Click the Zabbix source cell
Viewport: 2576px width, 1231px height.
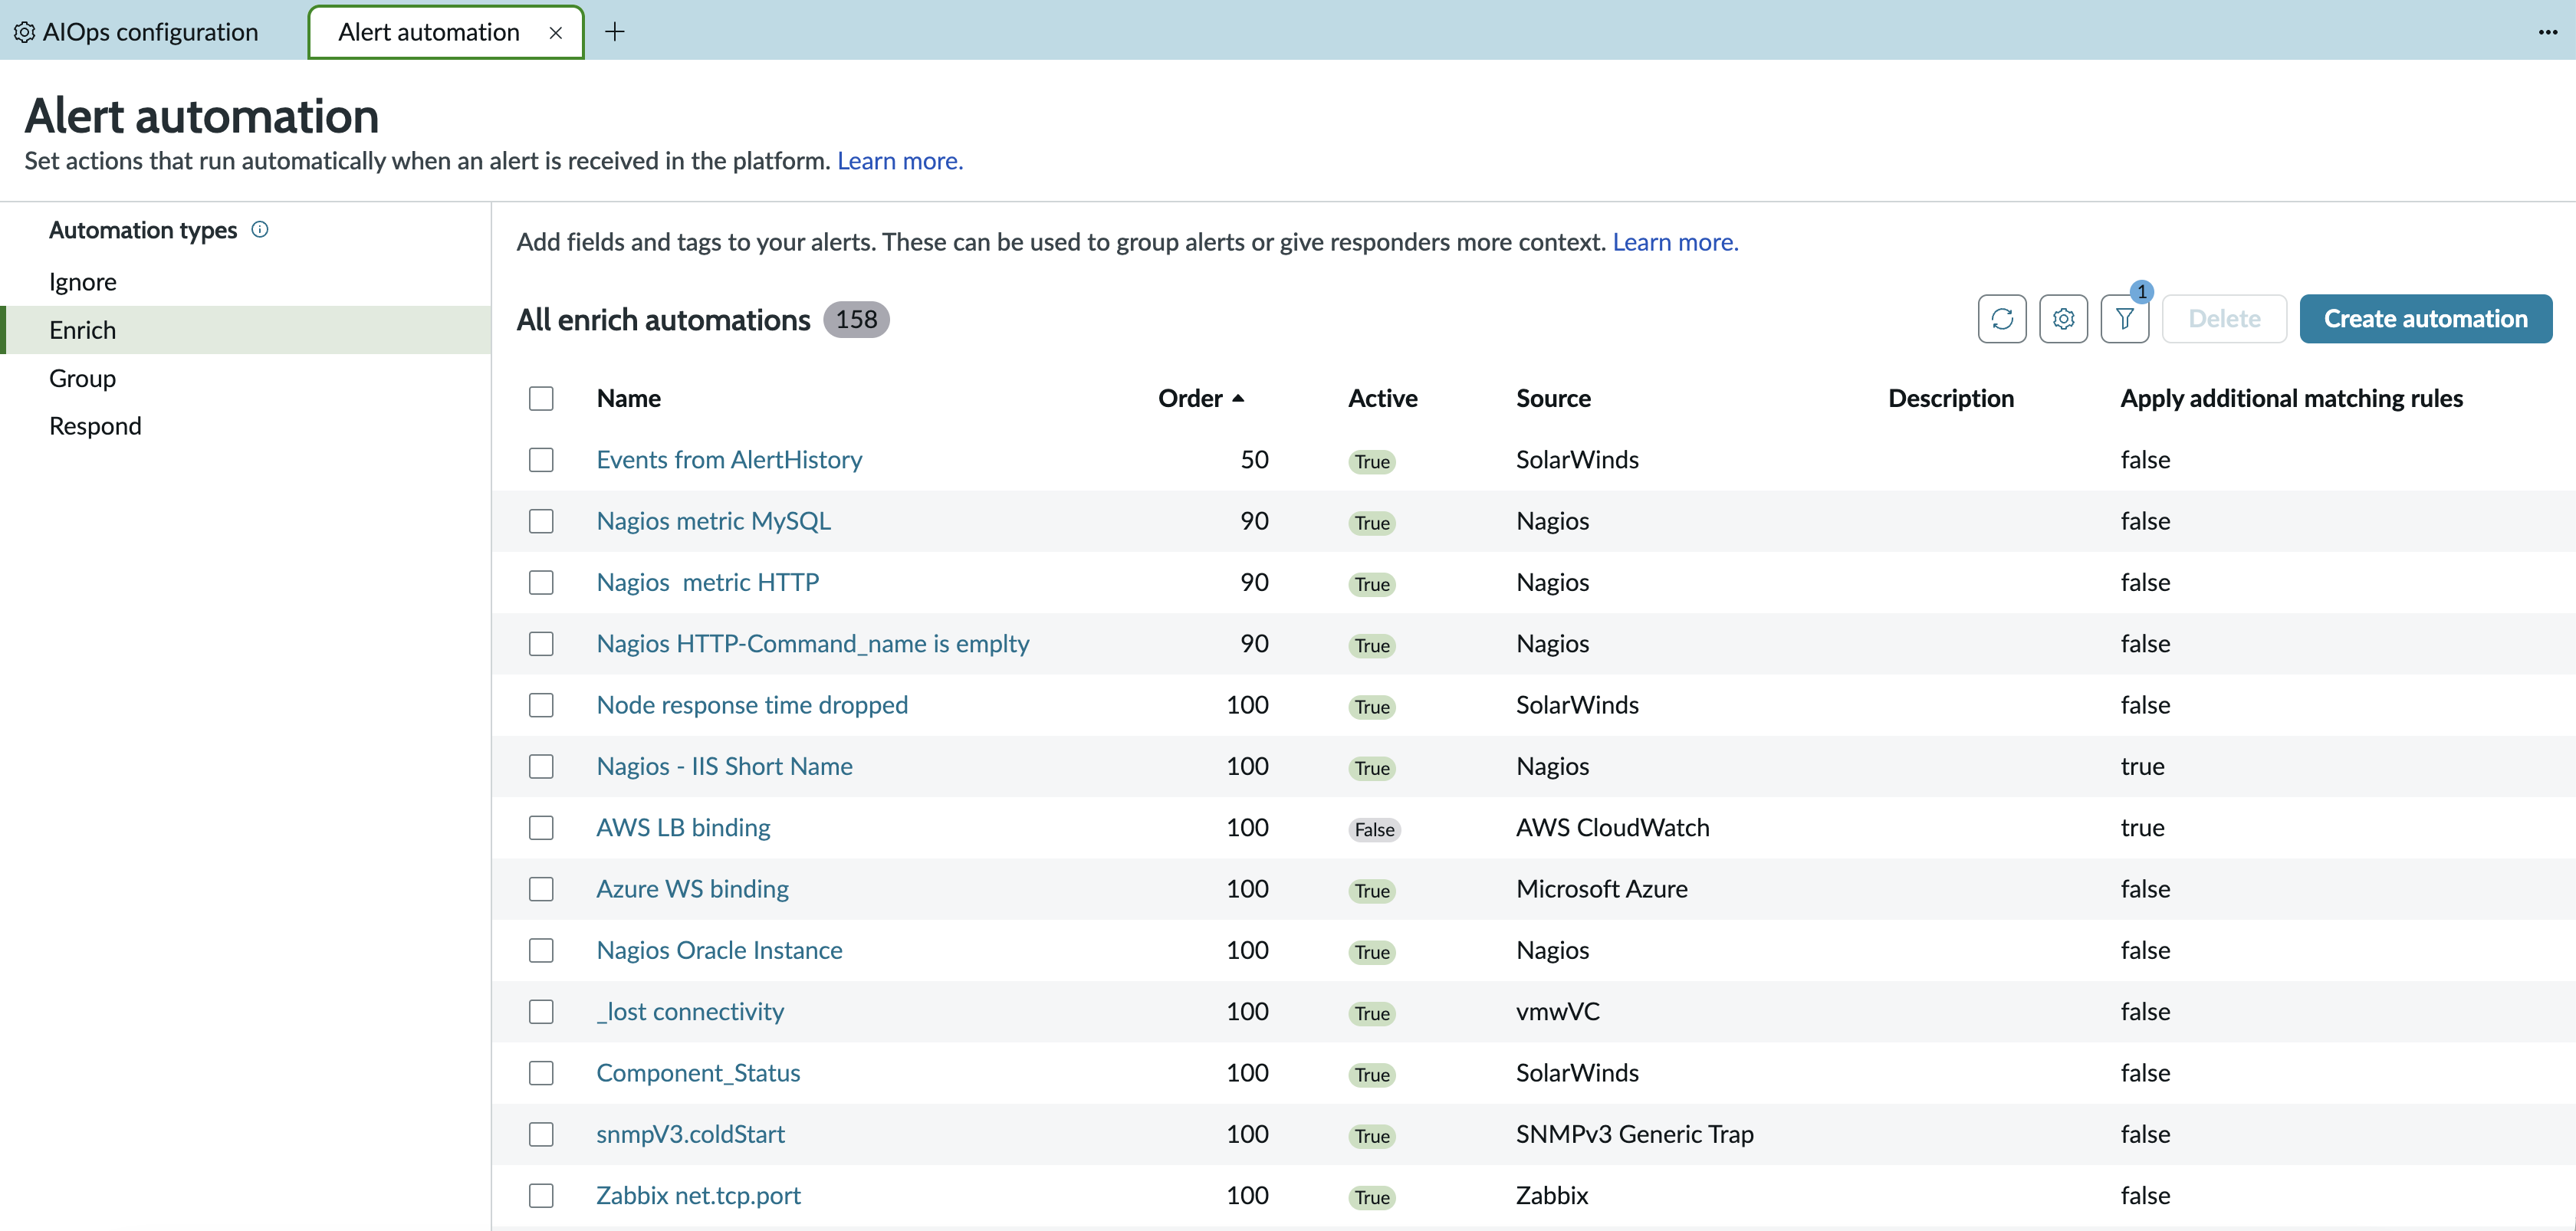point(1551,1196)
